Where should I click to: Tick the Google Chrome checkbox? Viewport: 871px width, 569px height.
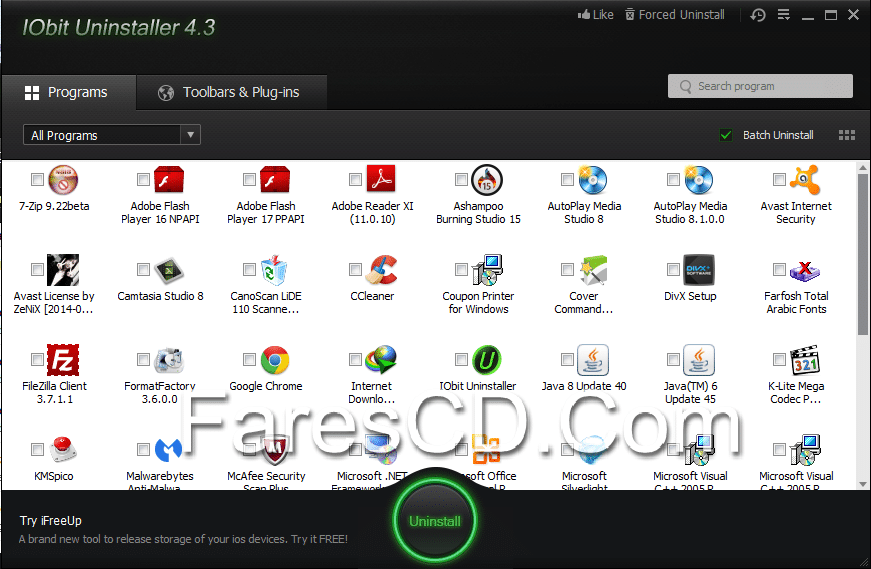coord(249,360)
